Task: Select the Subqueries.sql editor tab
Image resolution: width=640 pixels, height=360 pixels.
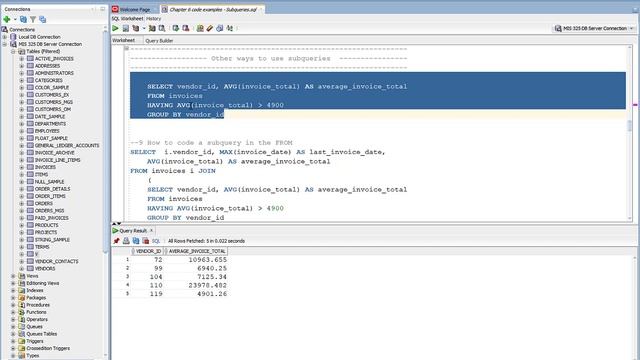Action: [x=213, y=9]
